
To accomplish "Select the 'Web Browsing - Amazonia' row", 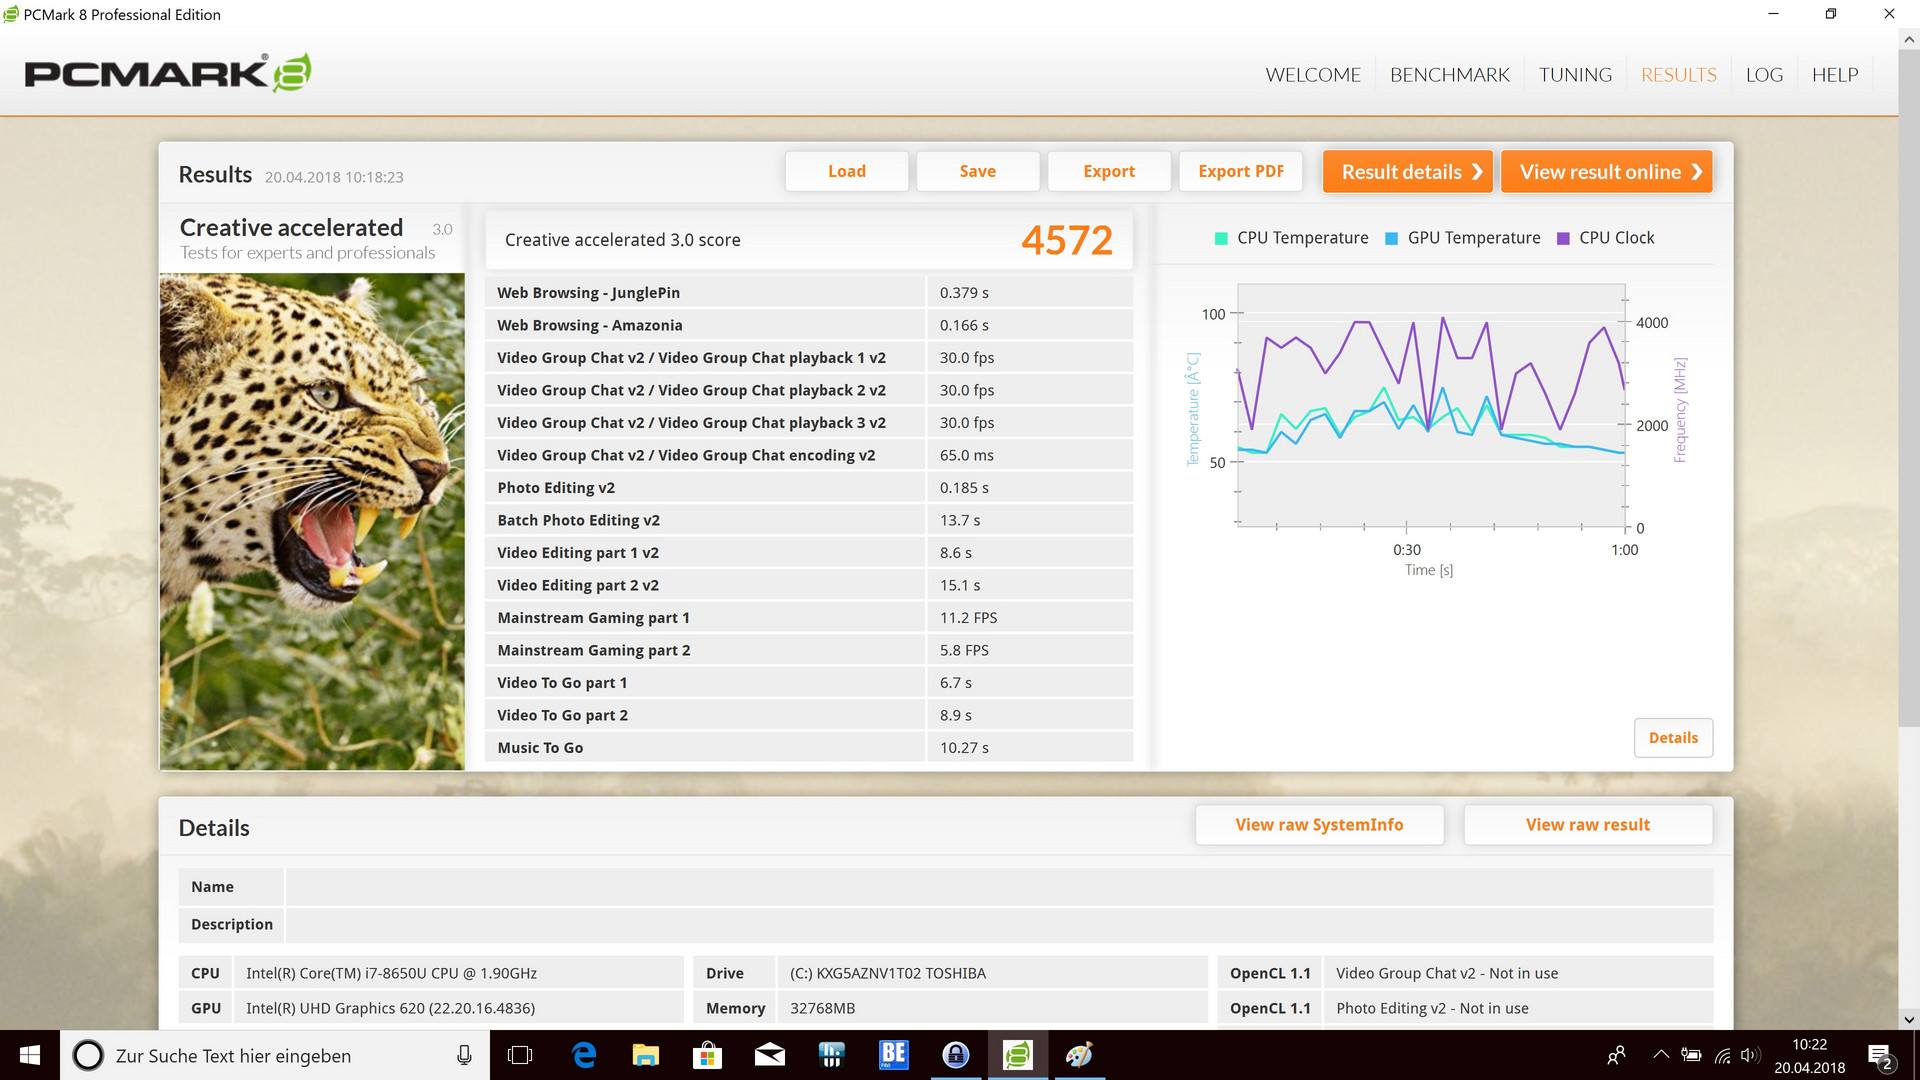I will [809, 325].
